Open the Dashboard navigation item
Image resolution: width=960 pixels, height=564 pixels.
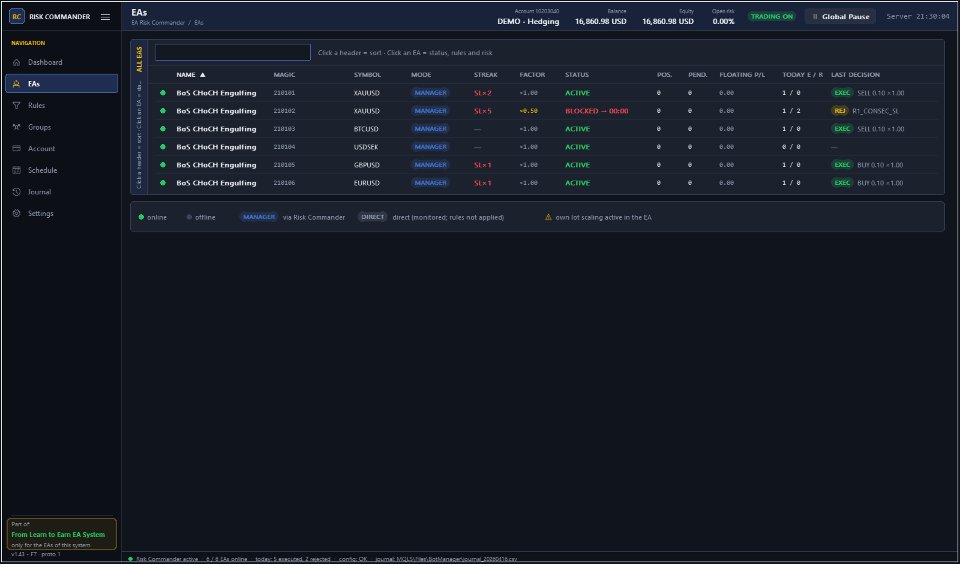pyautogui.click(x=61, y=62)
